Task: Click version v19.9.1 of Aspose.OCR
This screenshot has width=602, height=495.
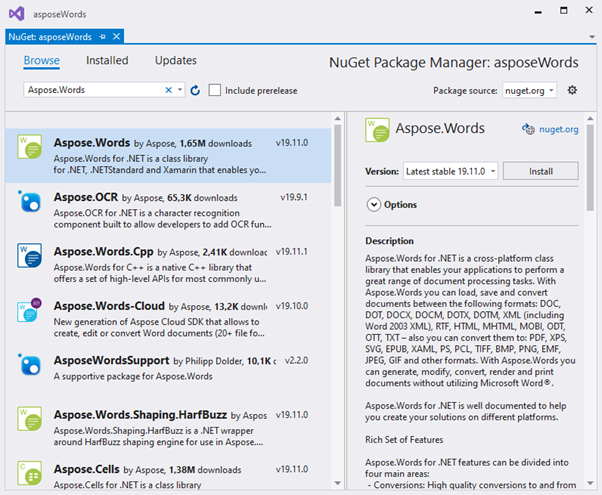Action: click(x=294, y=197)
